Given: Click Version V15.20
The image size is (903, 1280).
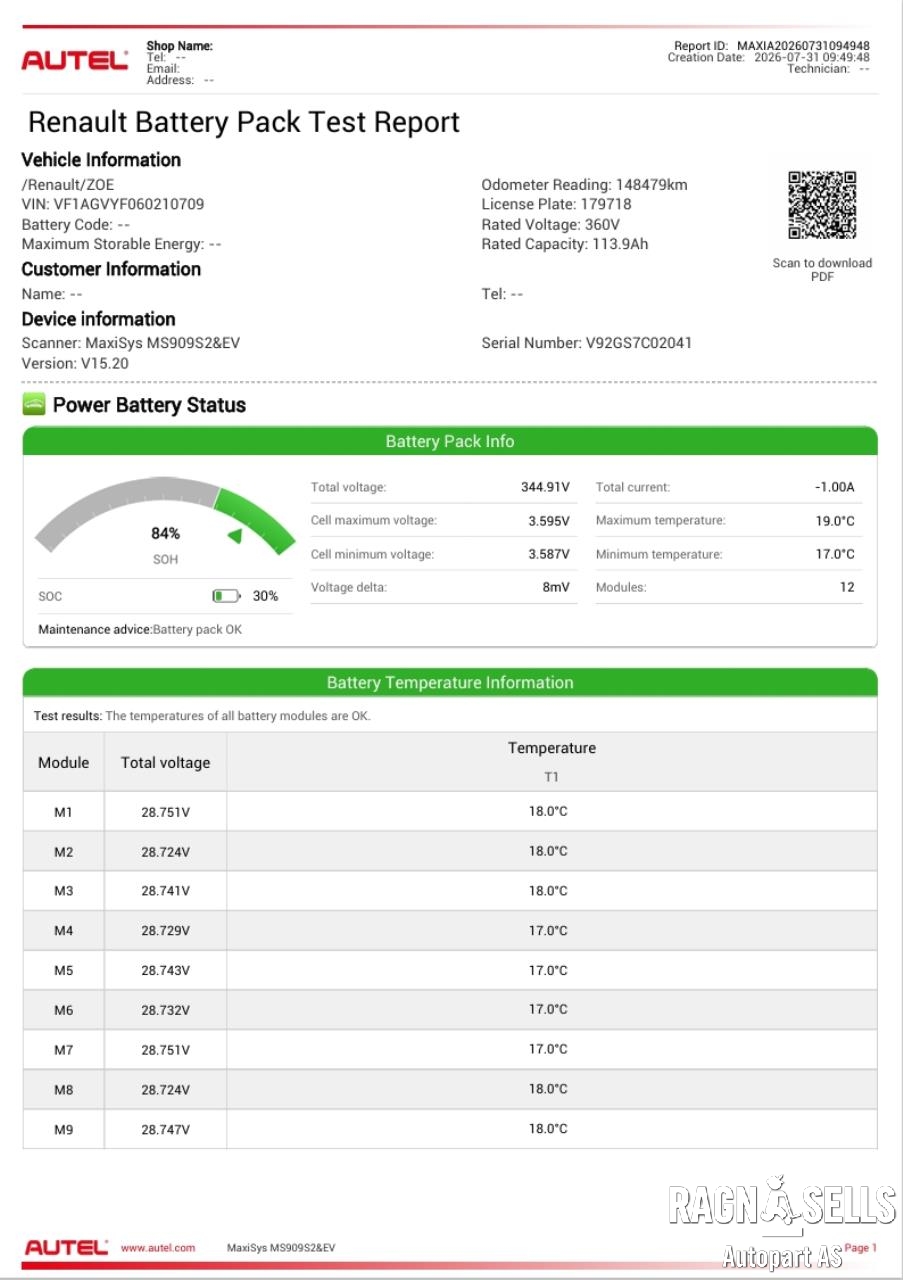Looking at the screenshot, I should point(75,363).
